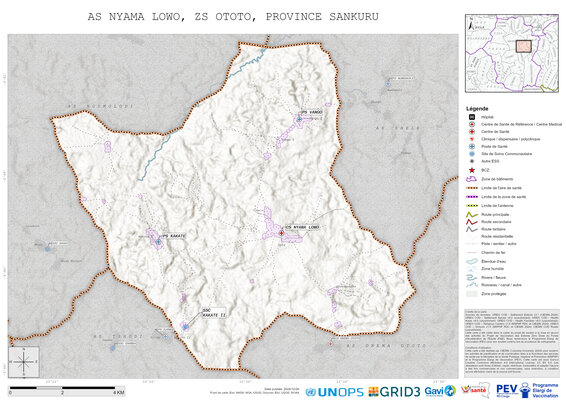Click the 'AS OKEMA OTOTO' neighboring area label

point(387,345)
